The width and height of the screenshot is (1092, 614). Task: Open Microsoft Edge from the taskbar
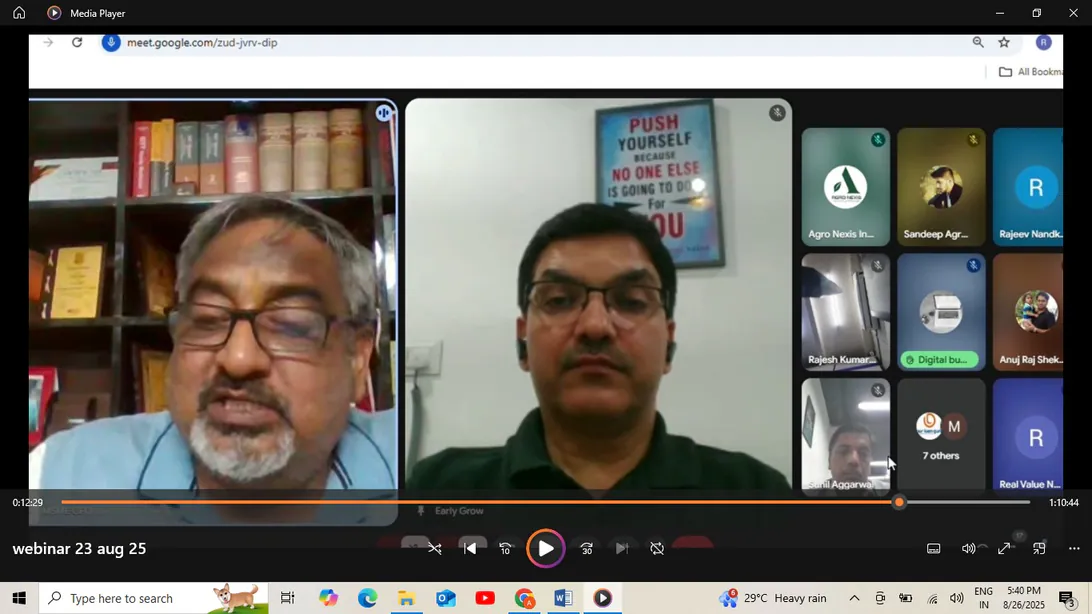click(x=367, y=598)
